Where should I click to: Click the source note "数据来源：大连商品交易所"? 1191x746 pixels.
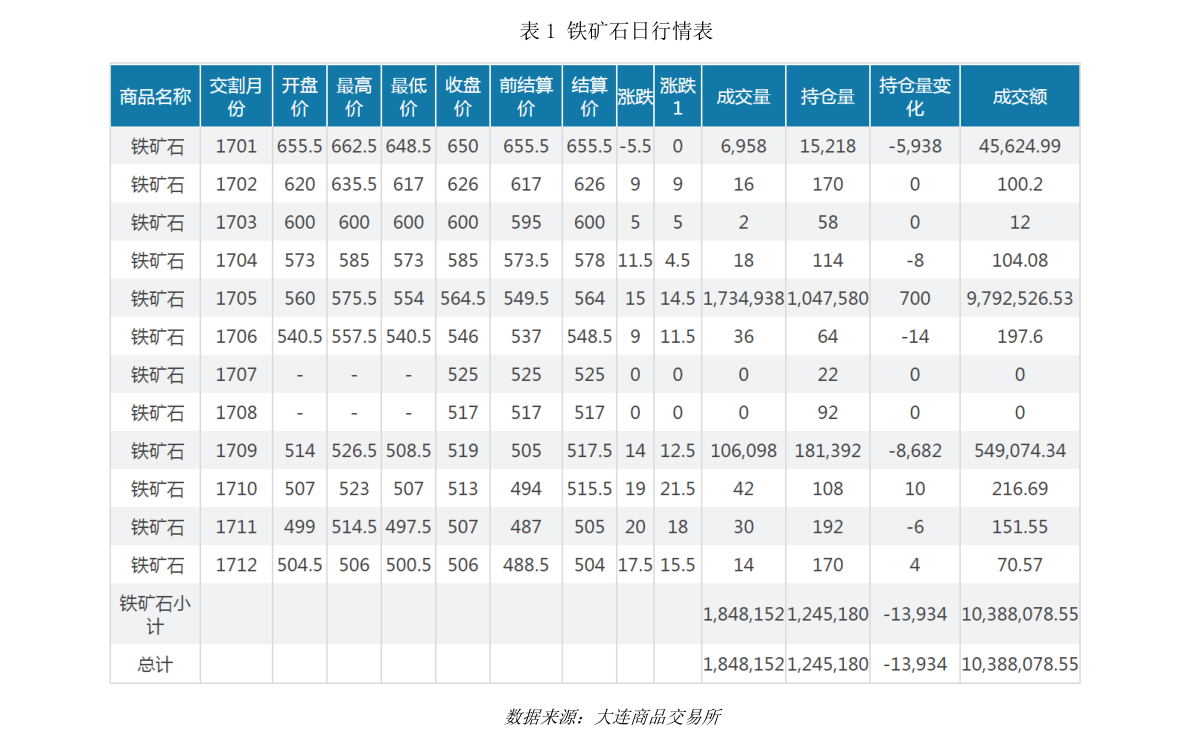[612, 716]
